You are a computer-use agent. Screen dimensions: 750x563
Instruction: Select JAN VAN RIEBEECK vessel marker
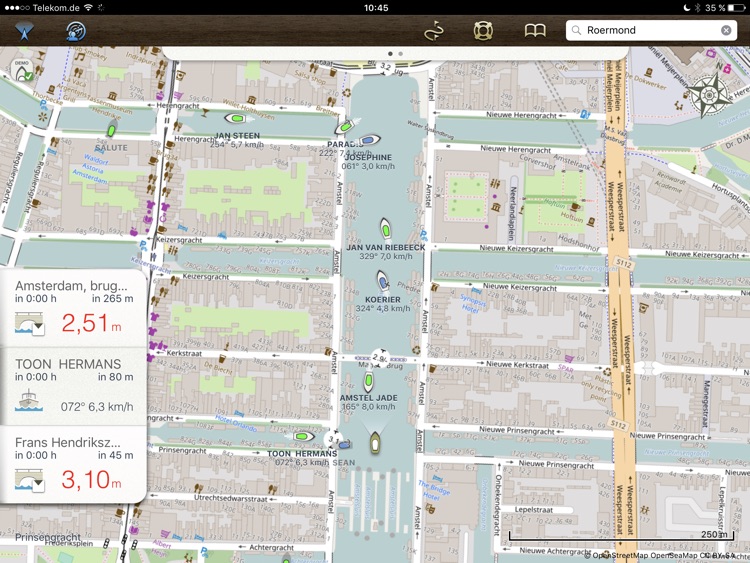(385, 229)
